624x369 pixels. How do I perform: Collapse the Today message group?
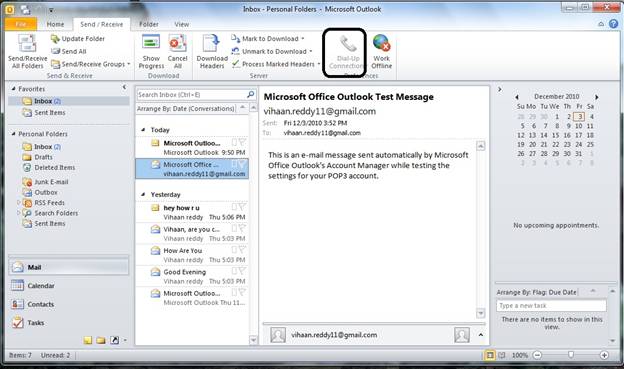[143, 130]
